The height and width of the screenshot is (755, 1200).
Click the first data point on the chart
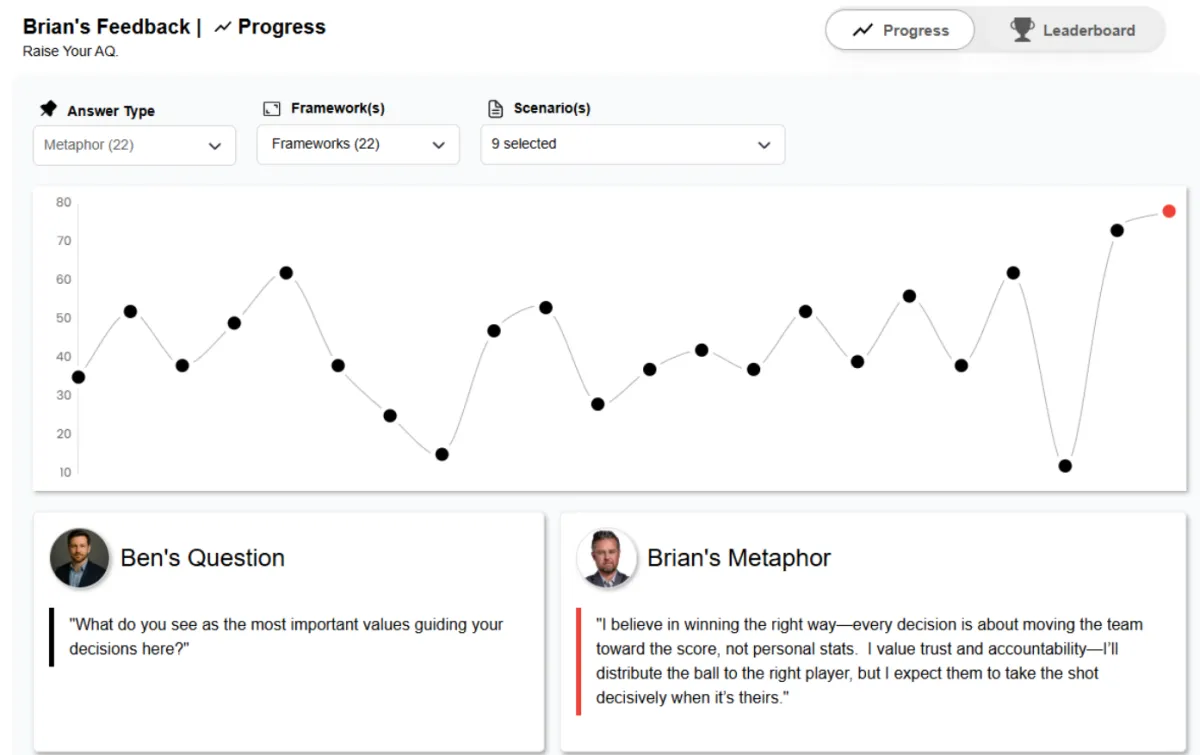coord(78,377)
